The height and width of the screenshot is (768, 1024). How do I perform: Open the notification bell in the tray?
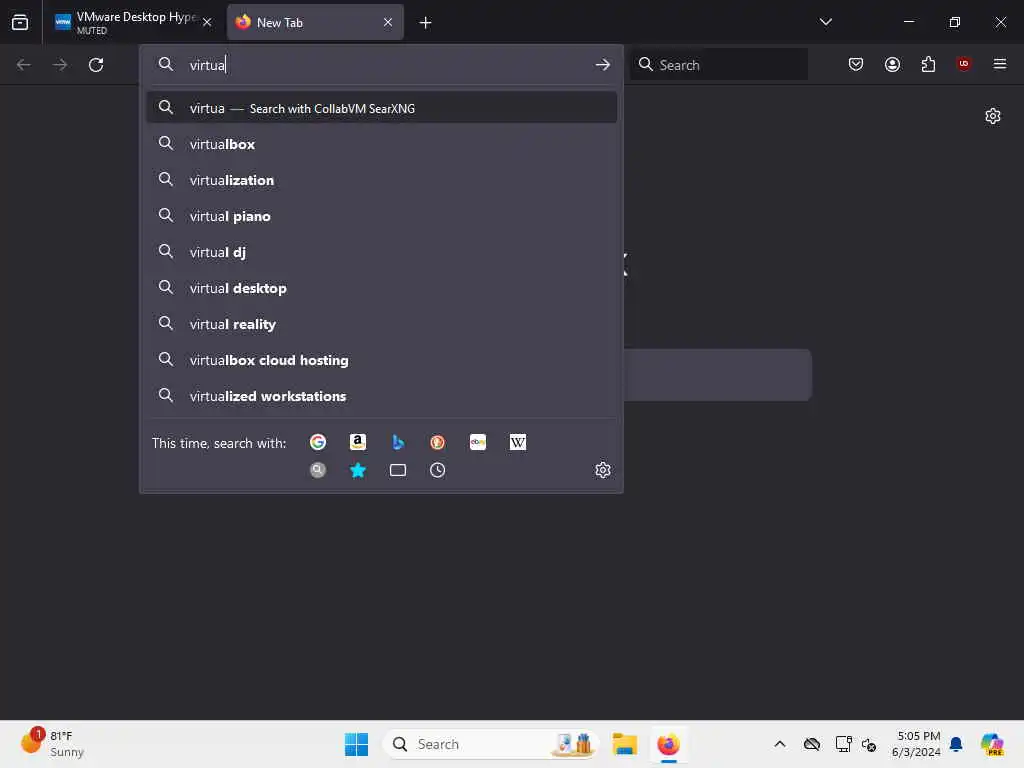(x=956, y=744)
